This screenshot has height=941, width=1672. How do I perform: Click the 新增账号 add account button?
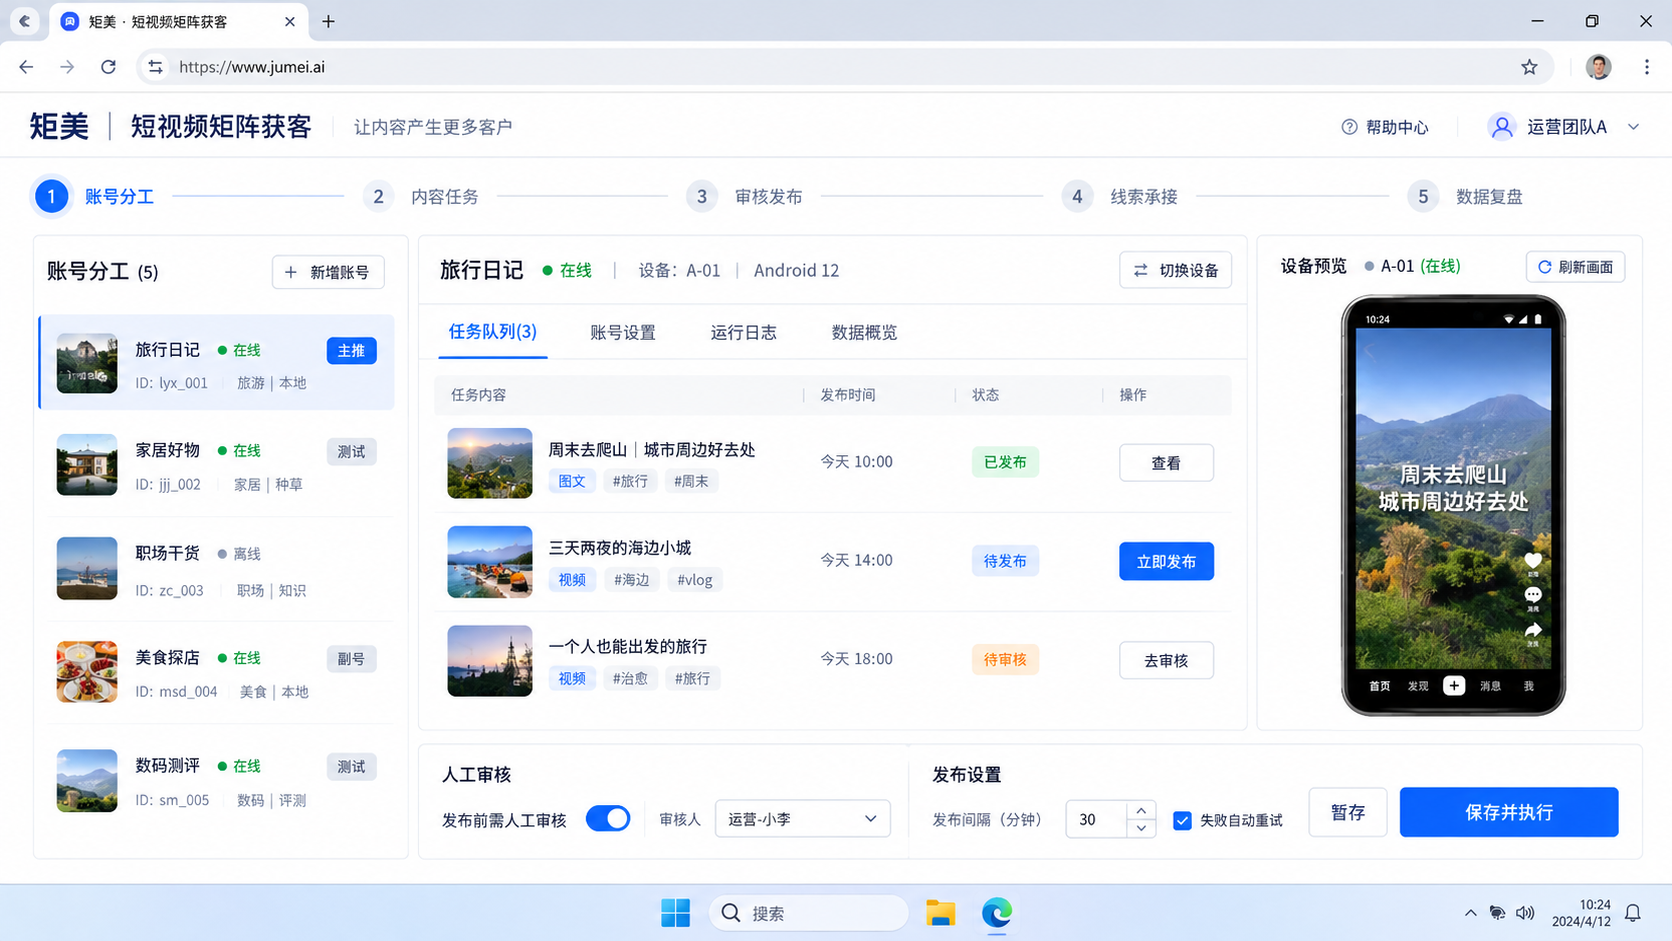(328, 272)
